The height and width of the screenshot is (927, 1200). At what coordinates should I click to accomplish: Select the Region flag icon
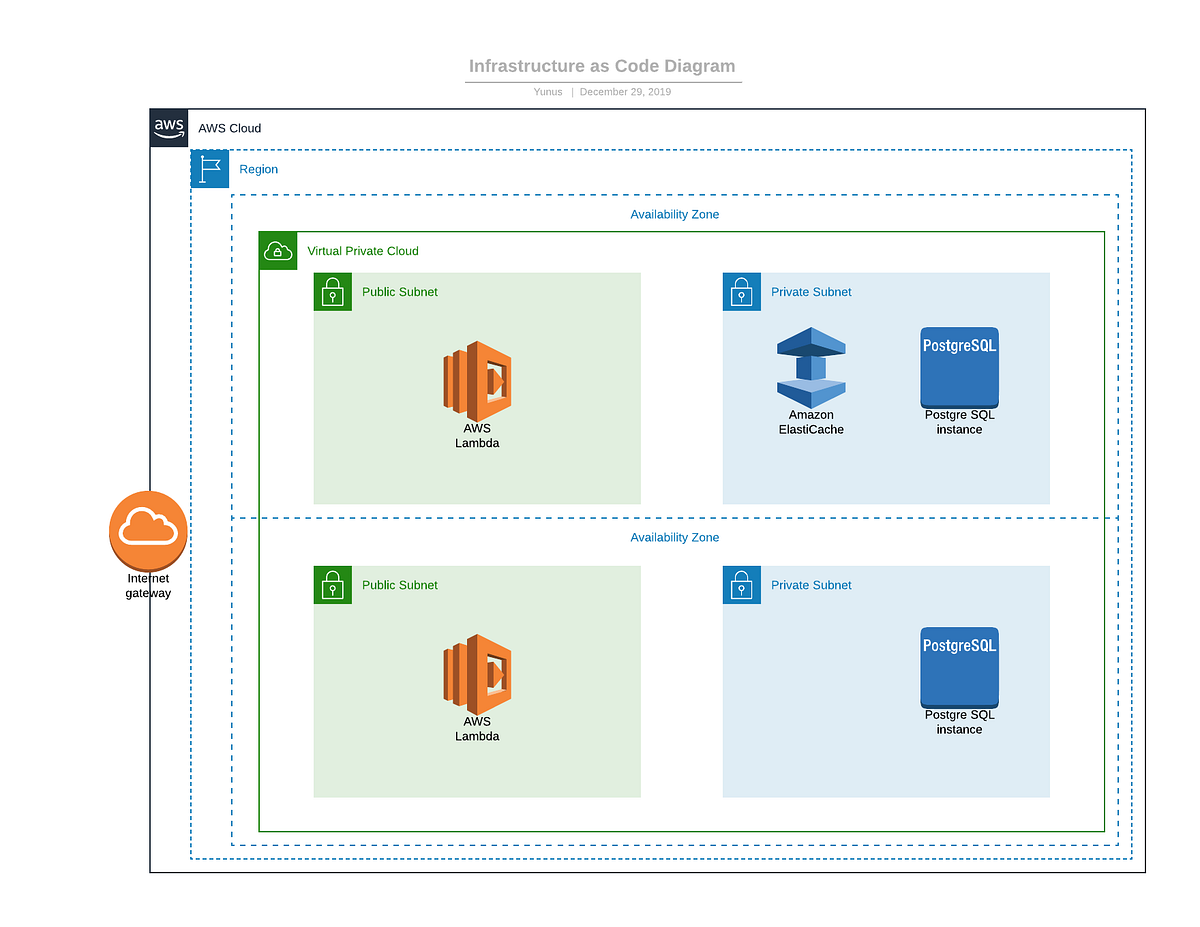209,168
